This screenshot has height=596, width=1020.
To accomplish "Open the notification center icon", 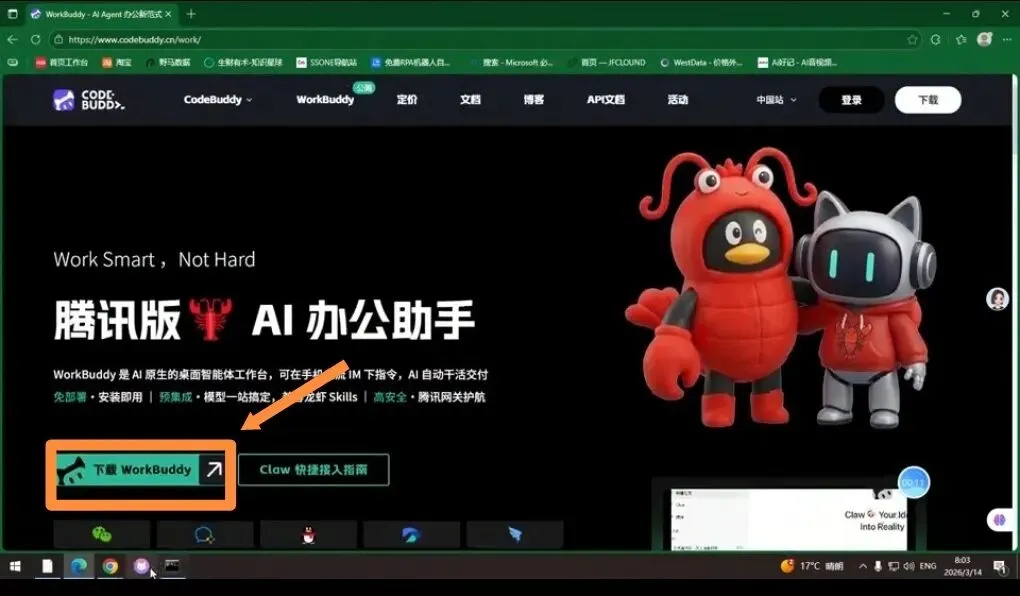I will pos(999,566).
